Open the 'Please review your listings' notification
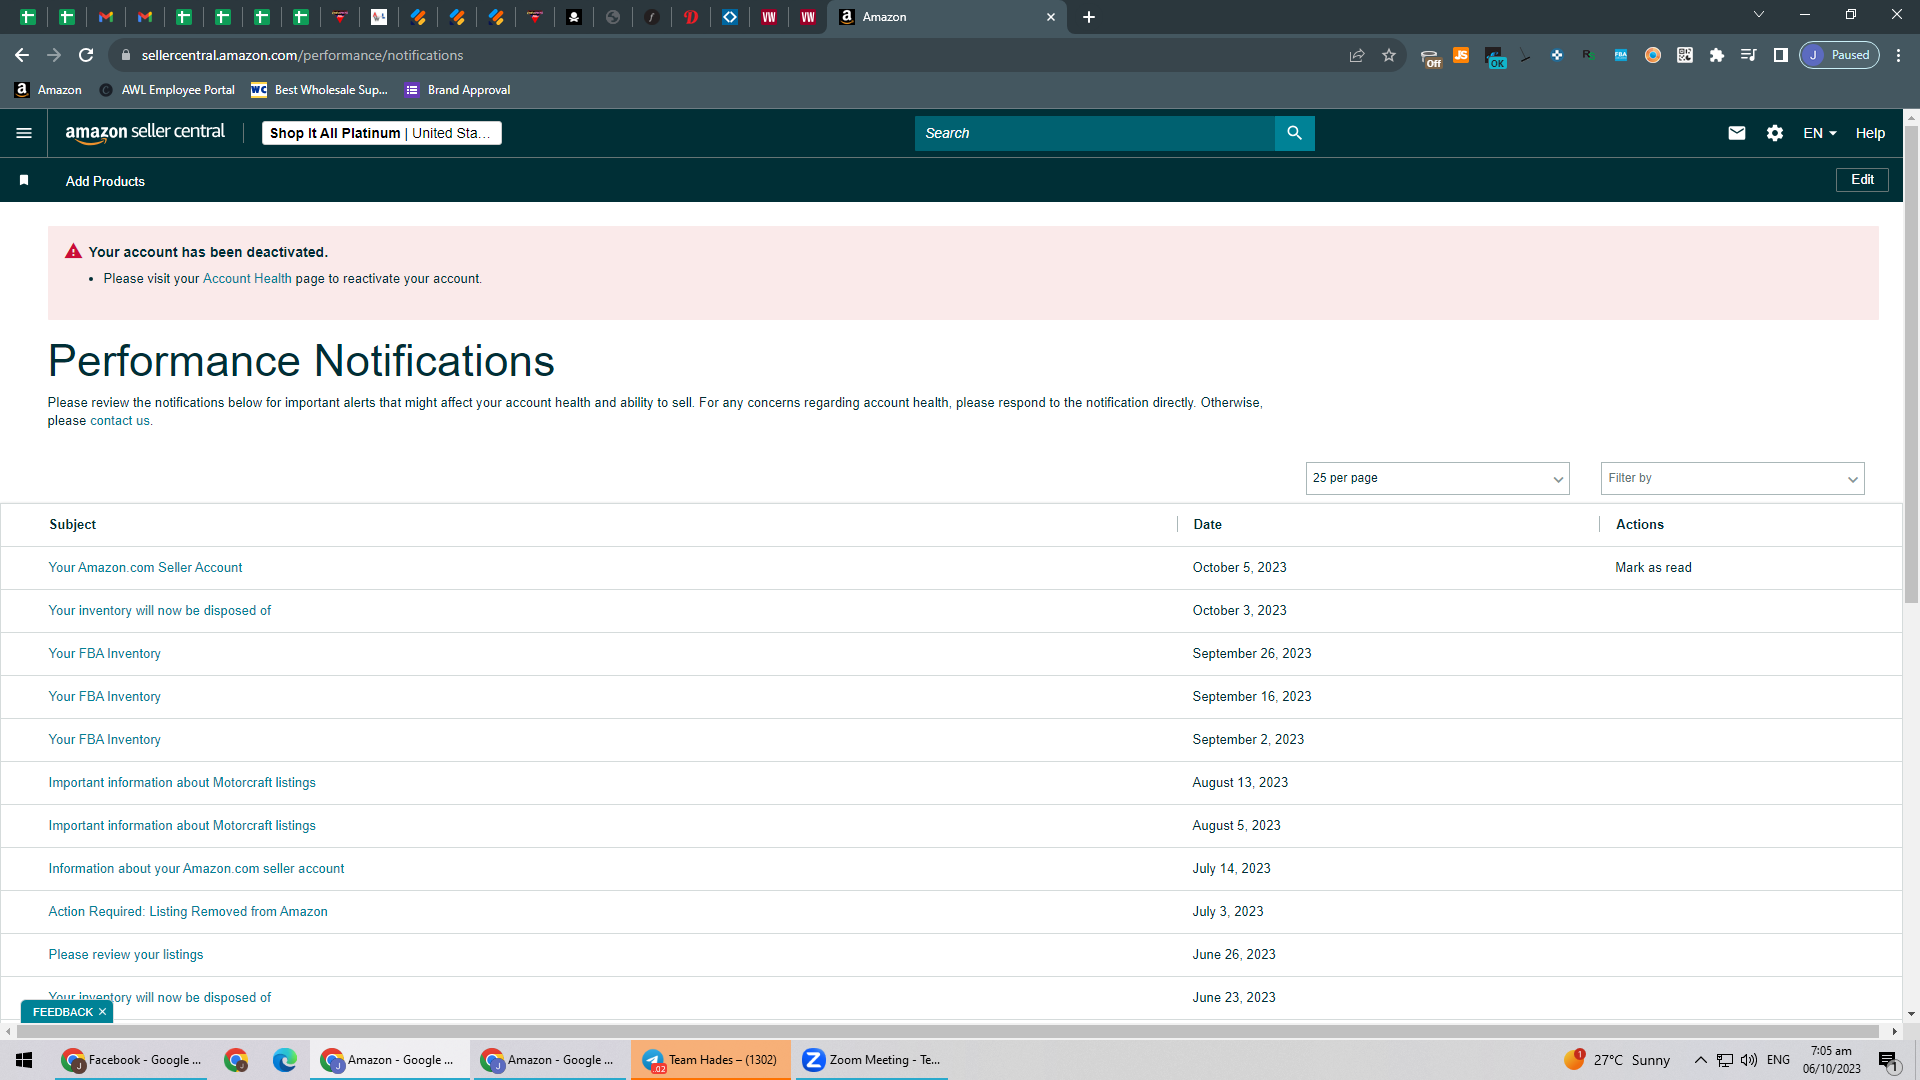This screenshot has width=1920, height=1080. coord(126,955)
